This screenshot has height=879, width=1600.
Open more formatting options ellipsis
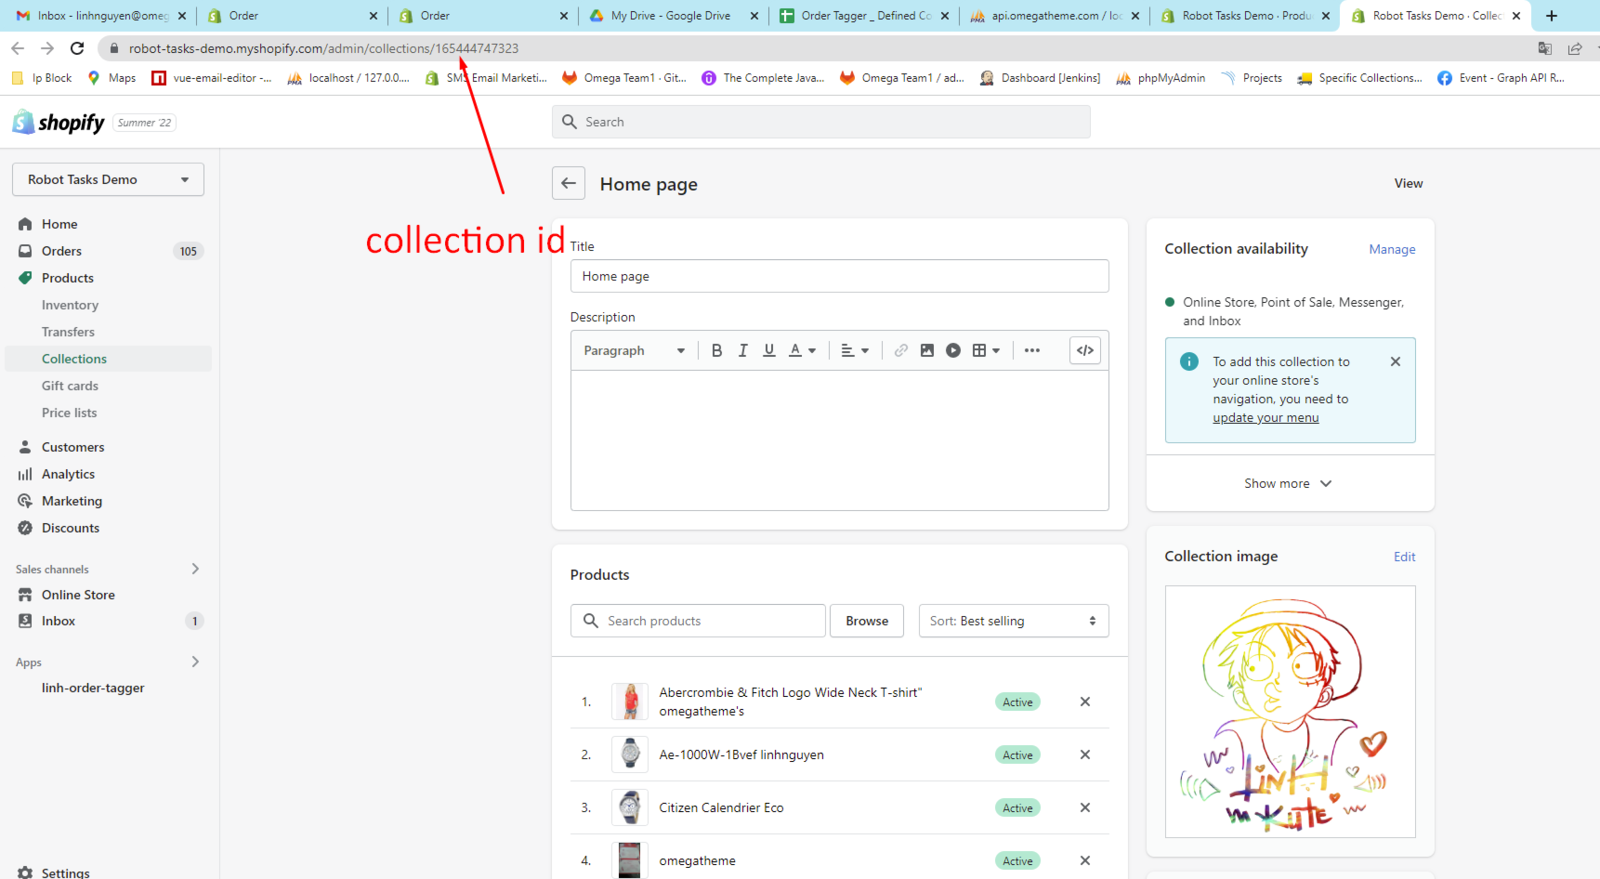(x=1032, y=351)
